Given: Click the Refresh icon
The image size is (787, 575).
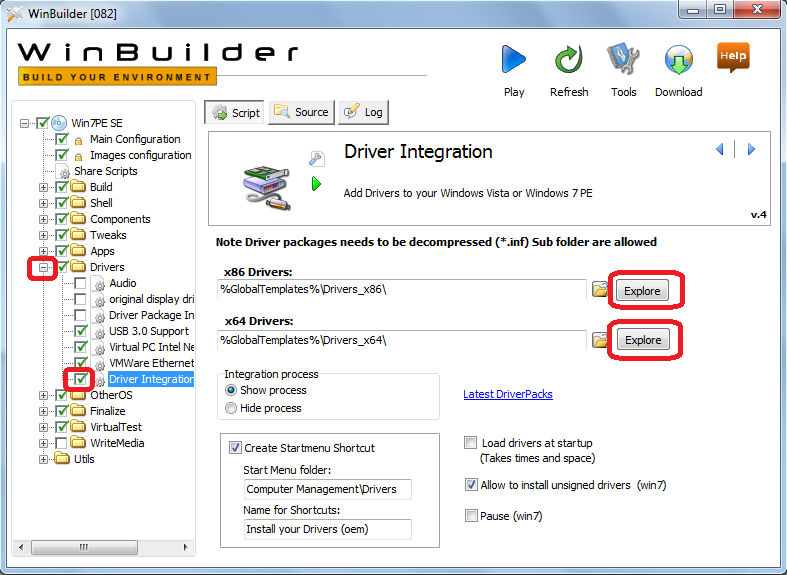Looking at the screenshot, I should [x=568, y=60].
